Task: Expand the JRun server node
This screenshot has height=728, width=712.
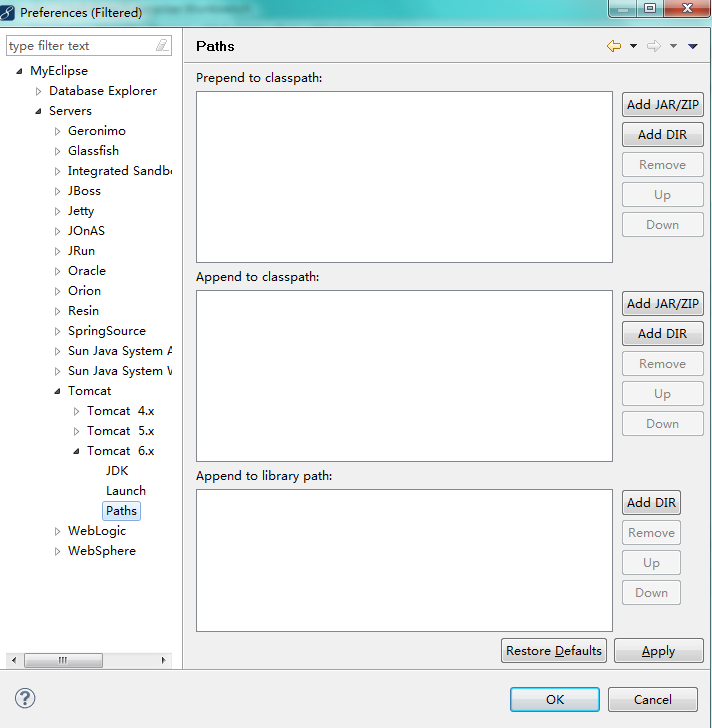Action: pos(57,251)
